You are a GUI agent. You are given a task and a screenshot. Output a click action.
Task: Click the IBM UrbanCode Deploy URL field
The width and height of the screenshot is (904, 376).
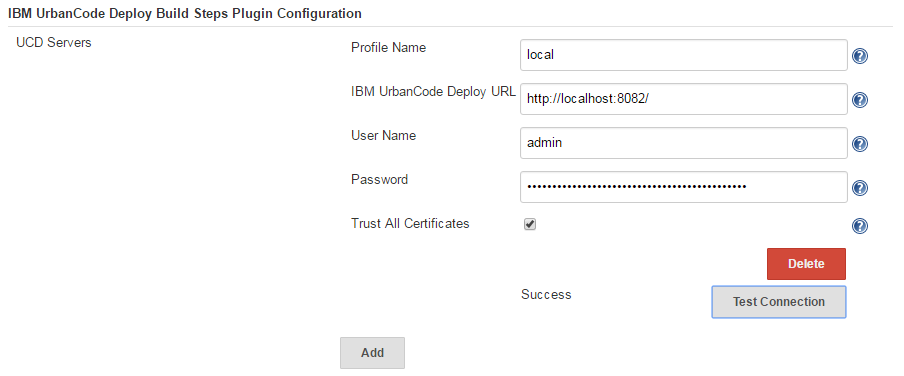(x=684, y=99)
